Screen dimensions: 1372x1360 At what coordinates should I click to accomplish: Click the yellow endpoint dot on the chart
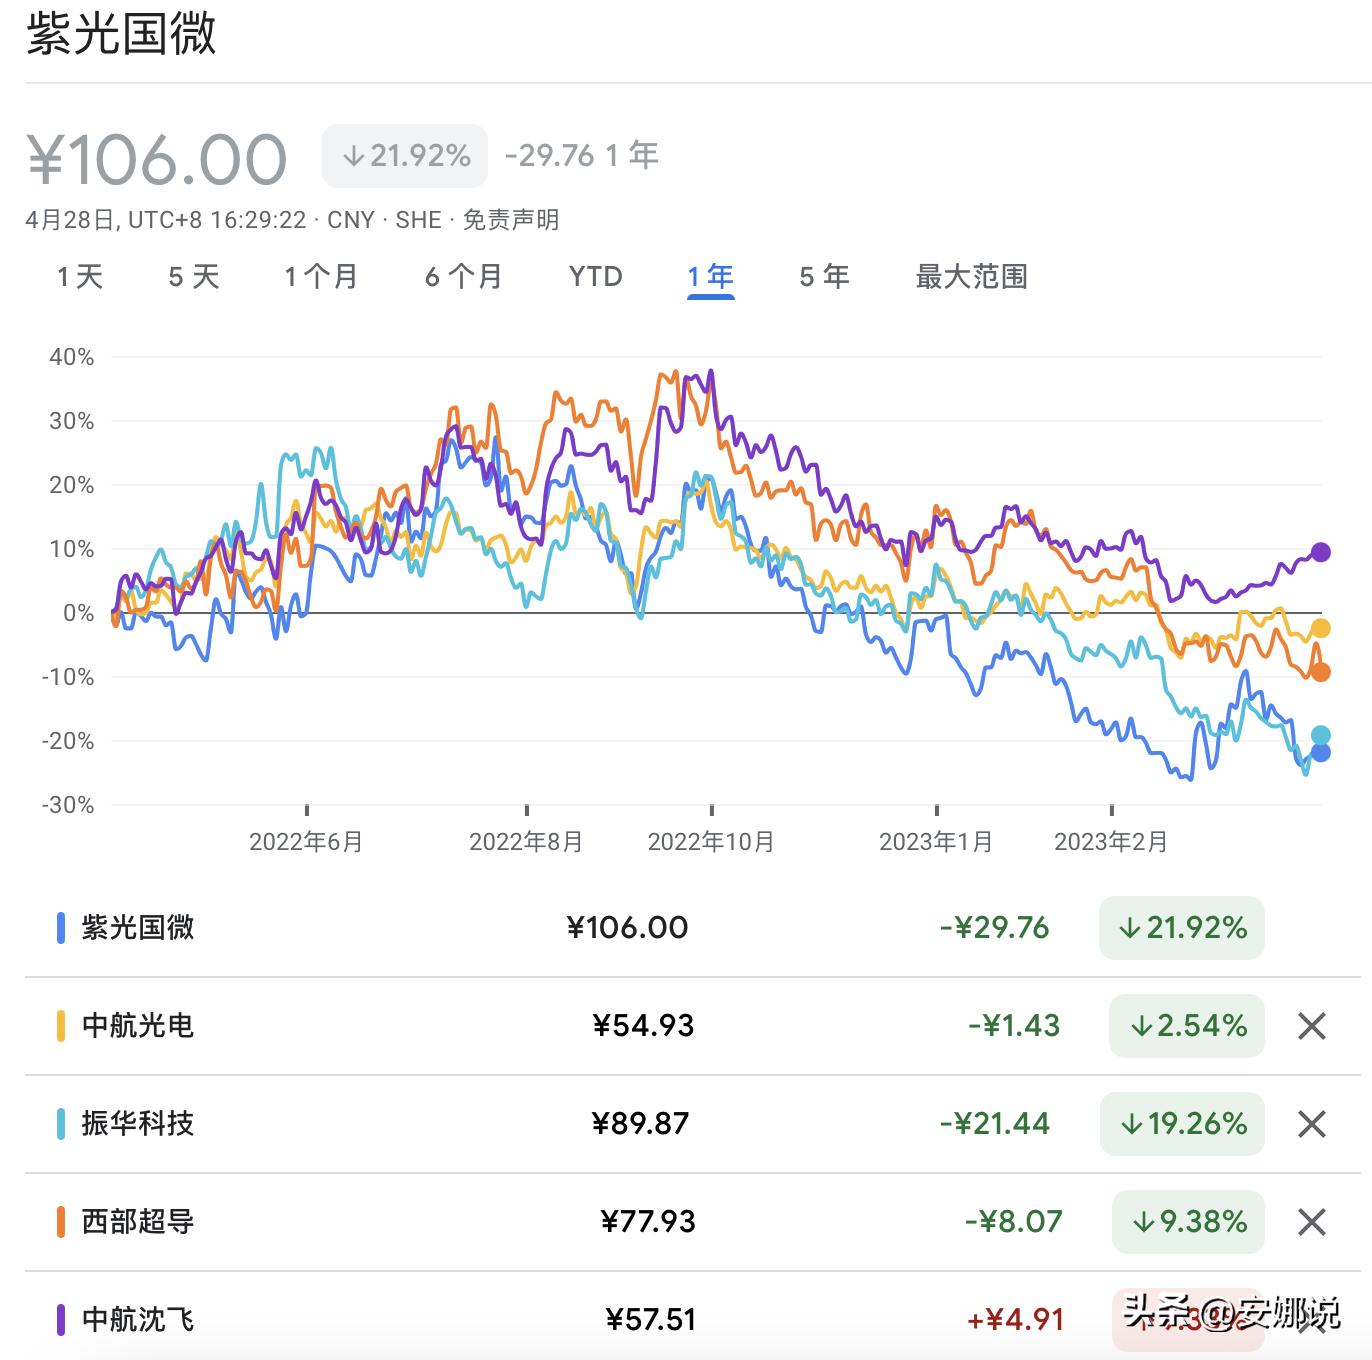1321,628
